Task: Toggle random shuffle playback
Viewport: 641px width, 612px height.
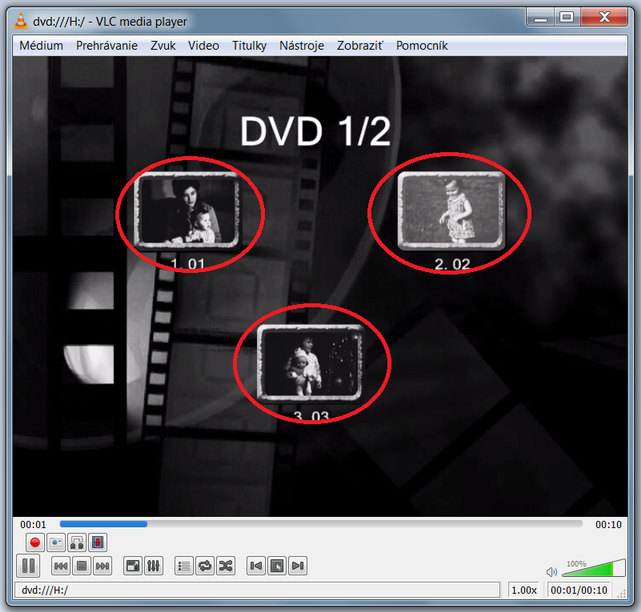Action: click(x=226, y=566)
